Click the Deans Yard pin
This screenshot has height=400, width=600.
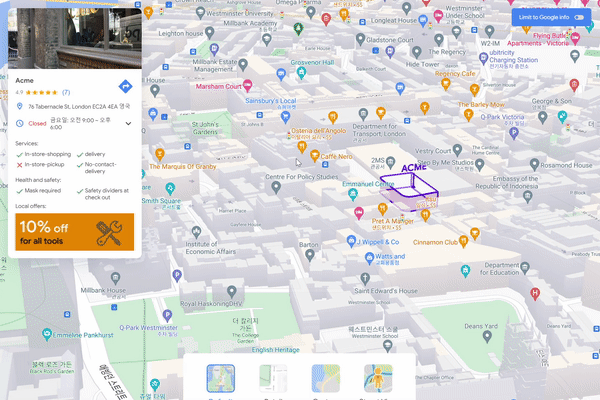[x=487, y=336]
